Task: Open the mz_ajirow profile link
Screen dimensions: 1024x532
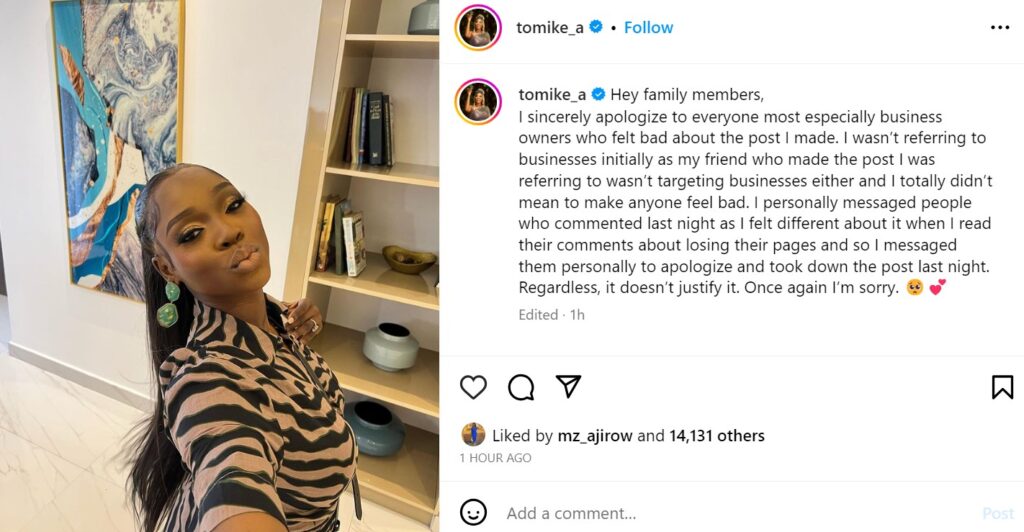Action: (595, 436)
